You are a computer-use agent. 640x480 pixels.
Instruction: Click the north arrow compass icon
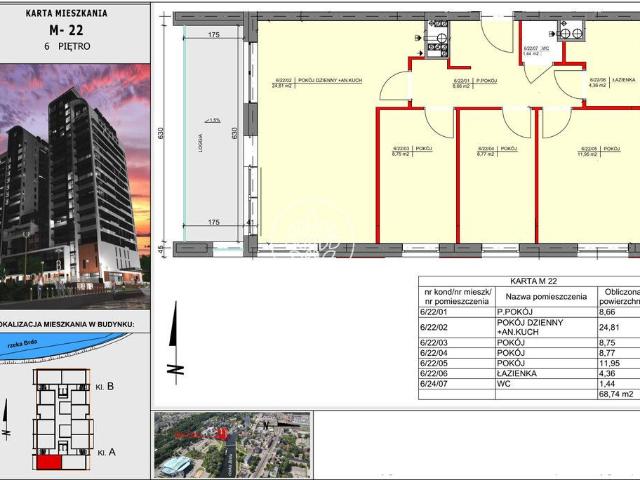(x=176, y=342)
